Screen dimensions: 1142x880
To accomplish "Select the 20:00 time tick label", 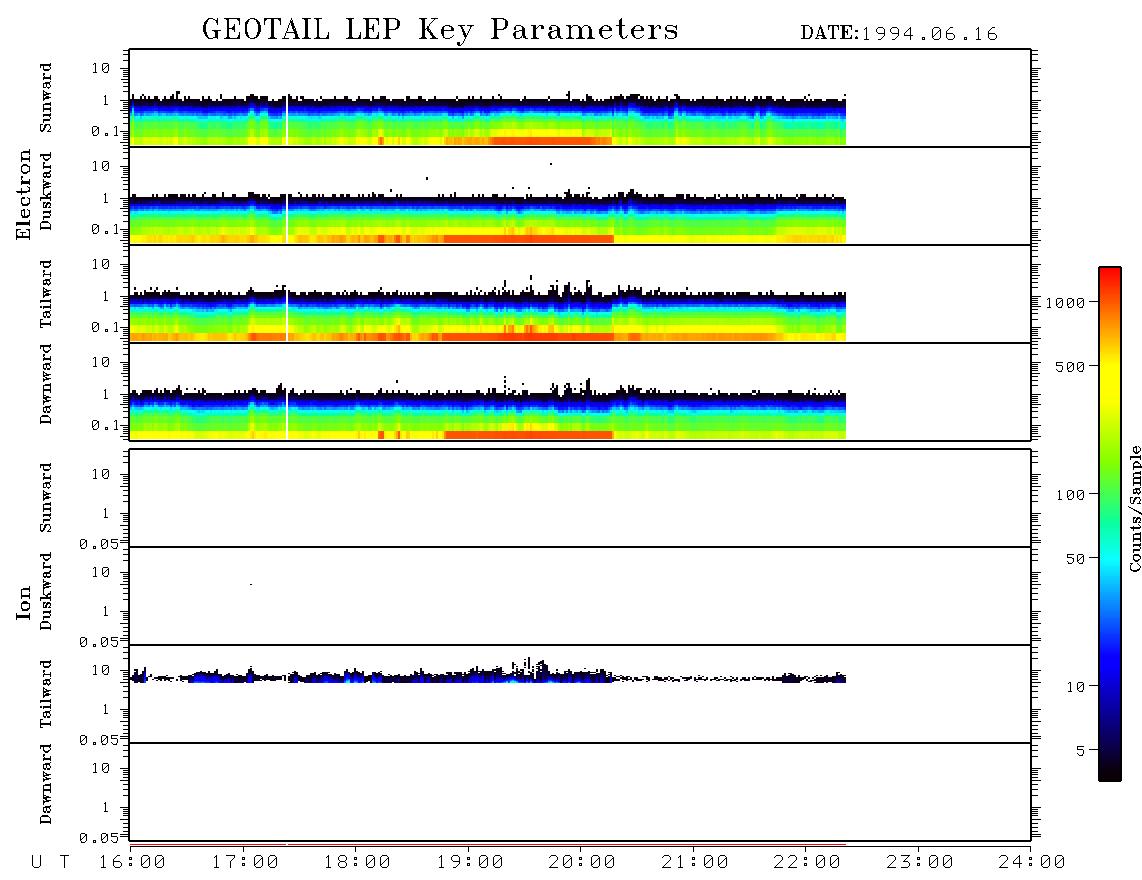I will 582,863.
